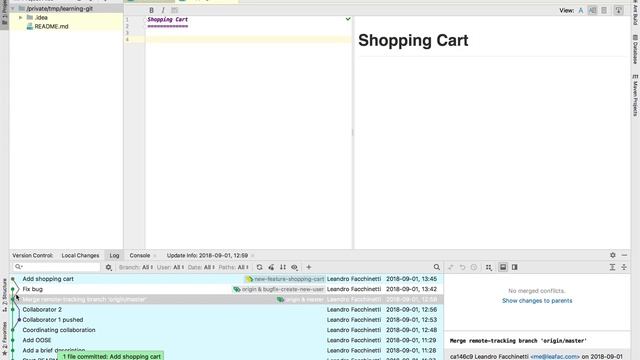This screenshot has height=360, width=640.
Task: Open the Structure tool window
Action: (x=4, y=296)
